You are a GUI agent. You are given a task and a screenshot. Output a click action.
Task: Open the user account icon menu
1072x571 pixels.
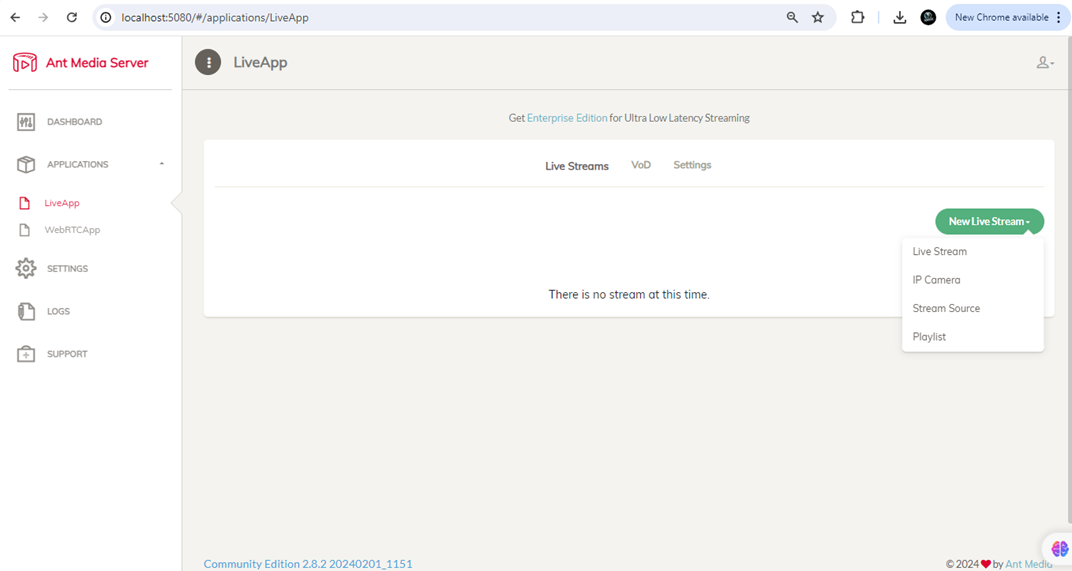(1044, 63)
